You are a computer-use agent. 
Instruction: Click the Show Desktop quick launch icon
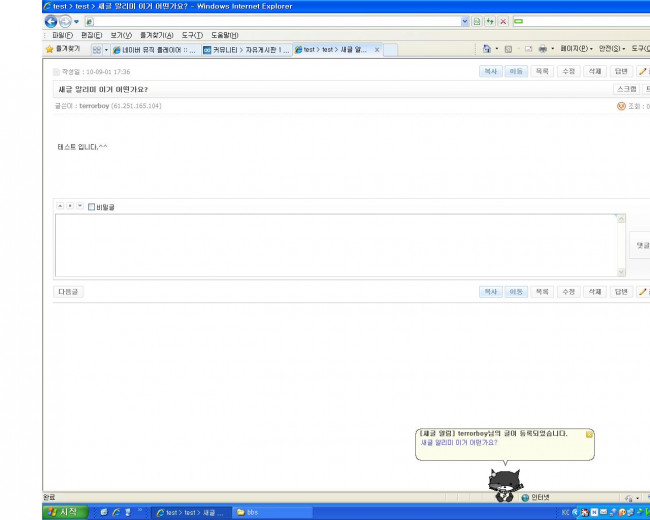(104, 512)
